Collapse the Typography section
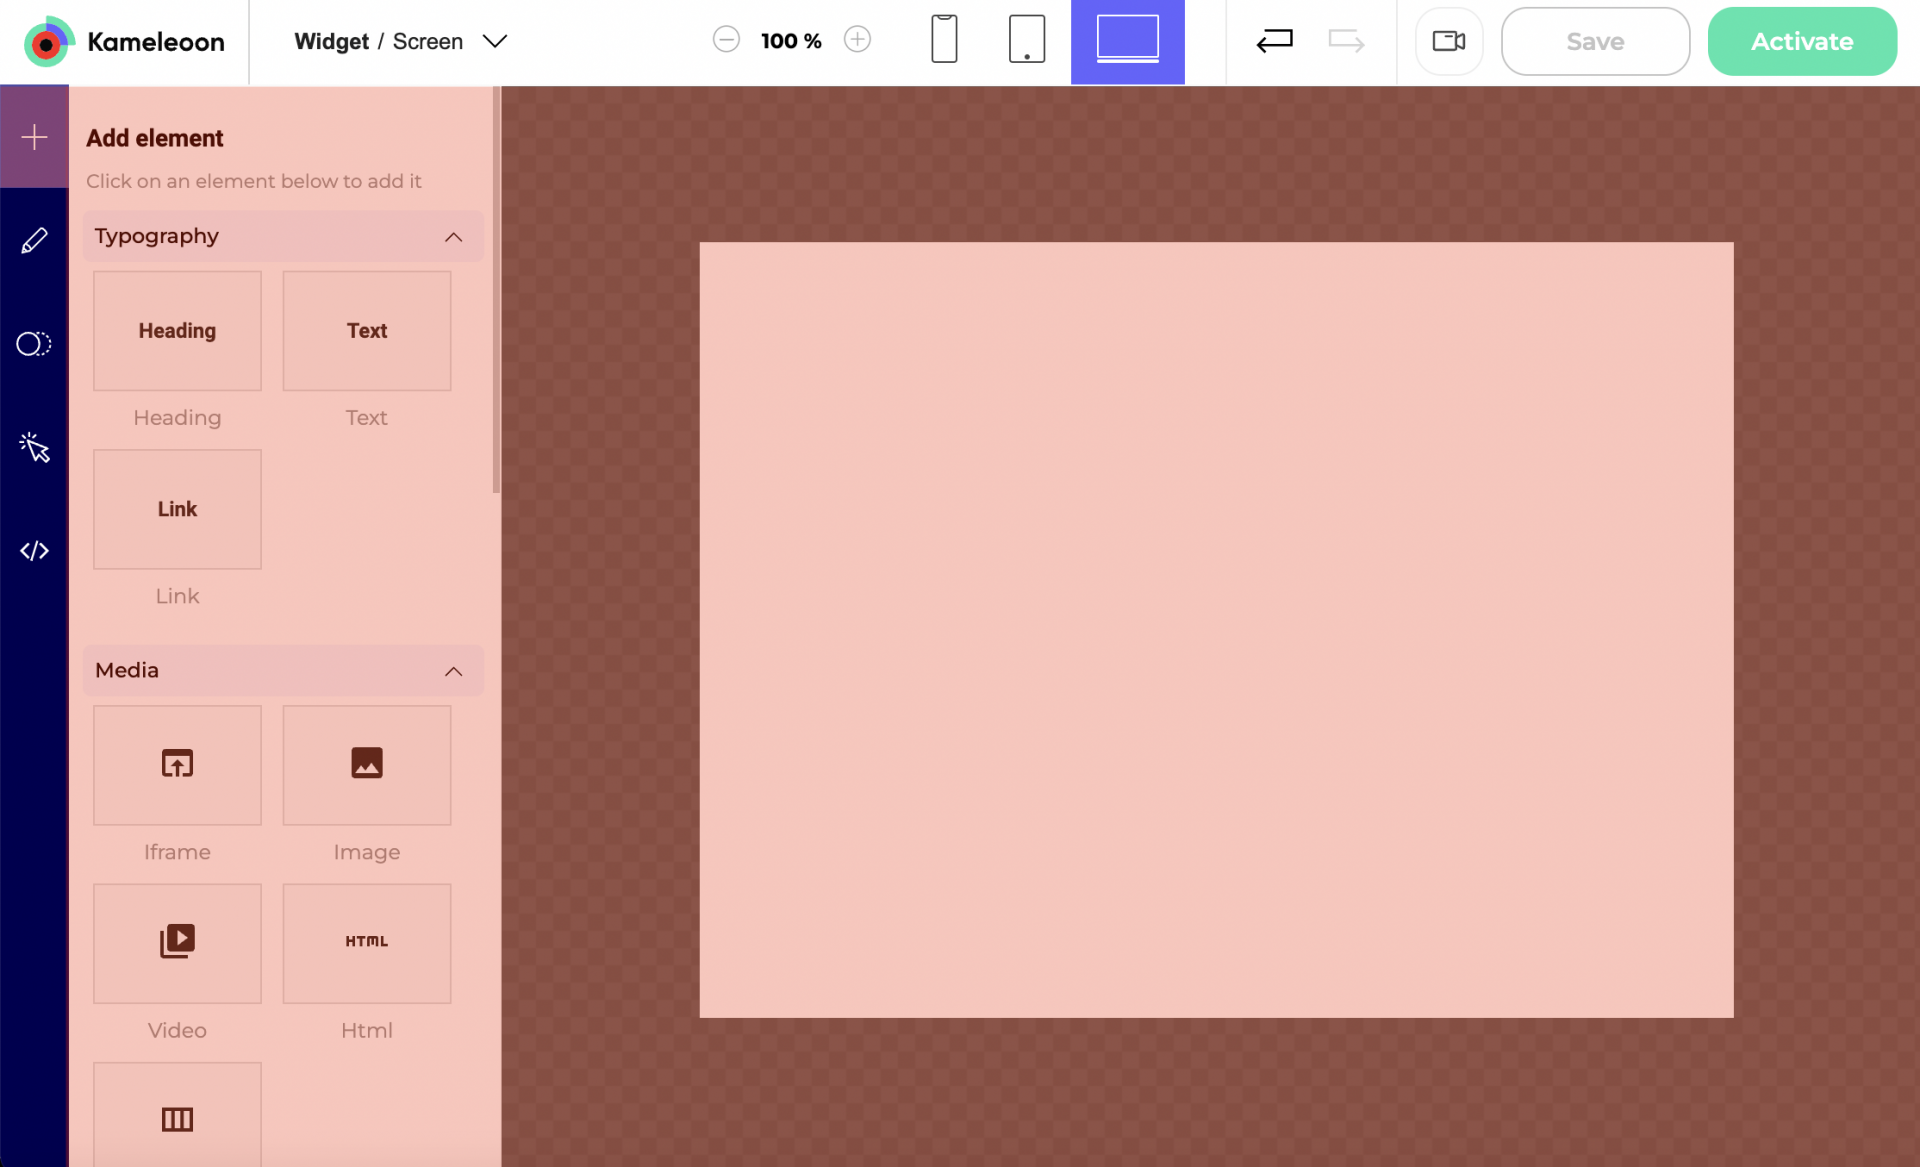1920x1167 pixels. tap(453, 237)
